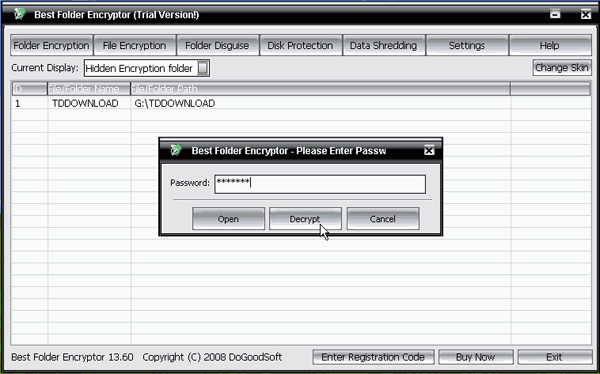Sort by File/Folder Path column header
Viewport: 600px width, 374px height.
click(320, 89)
